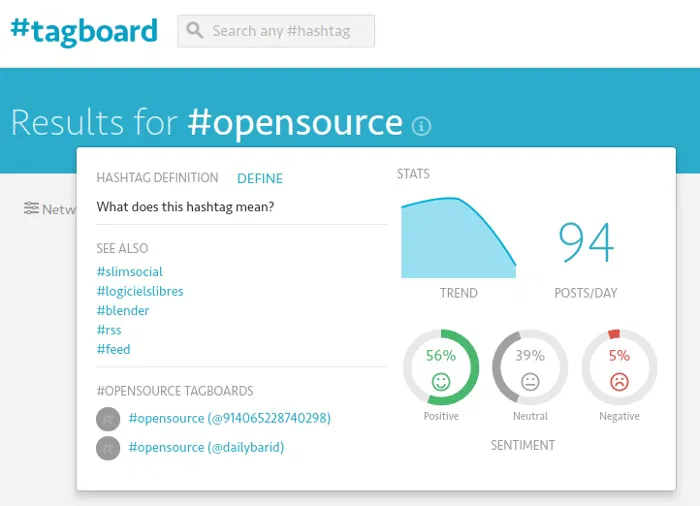Open the #blender hashtag link

(x=123, y=310)
